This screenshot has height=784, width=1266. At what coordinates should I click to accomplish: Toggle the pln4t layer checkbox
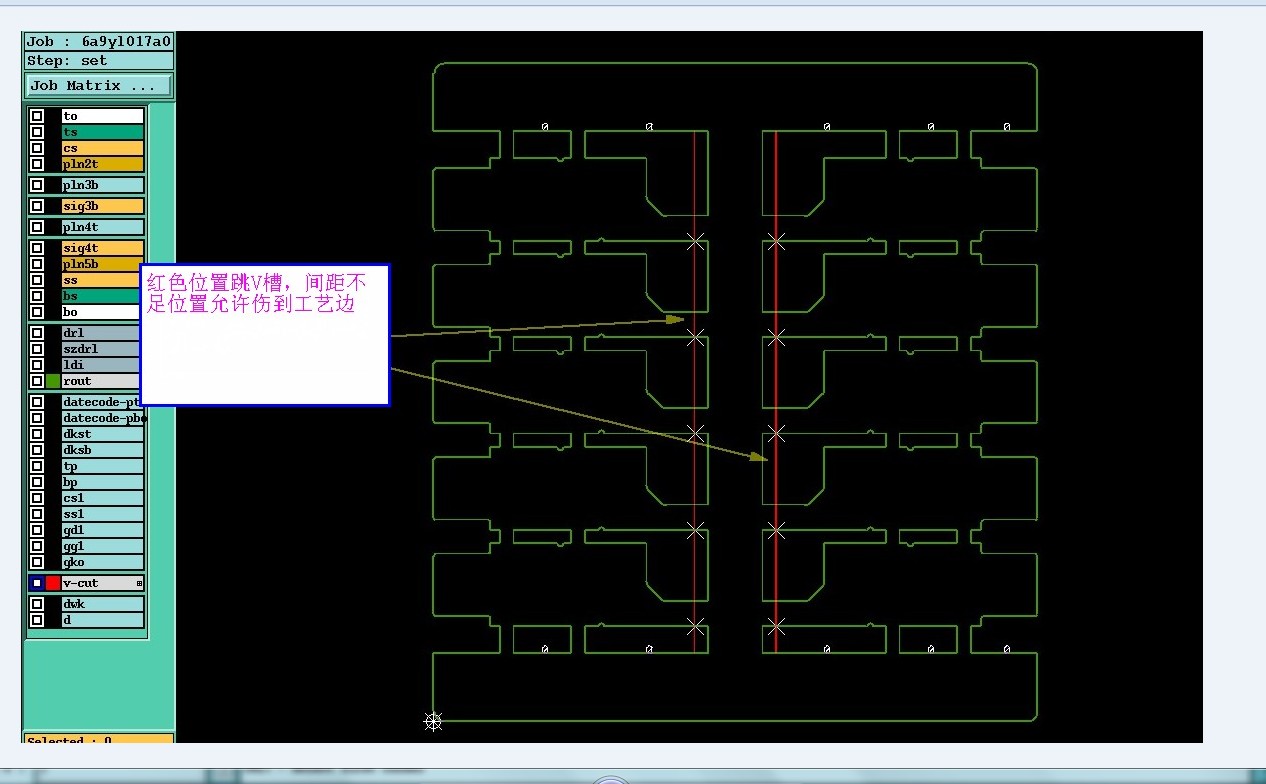coord(37,227)
